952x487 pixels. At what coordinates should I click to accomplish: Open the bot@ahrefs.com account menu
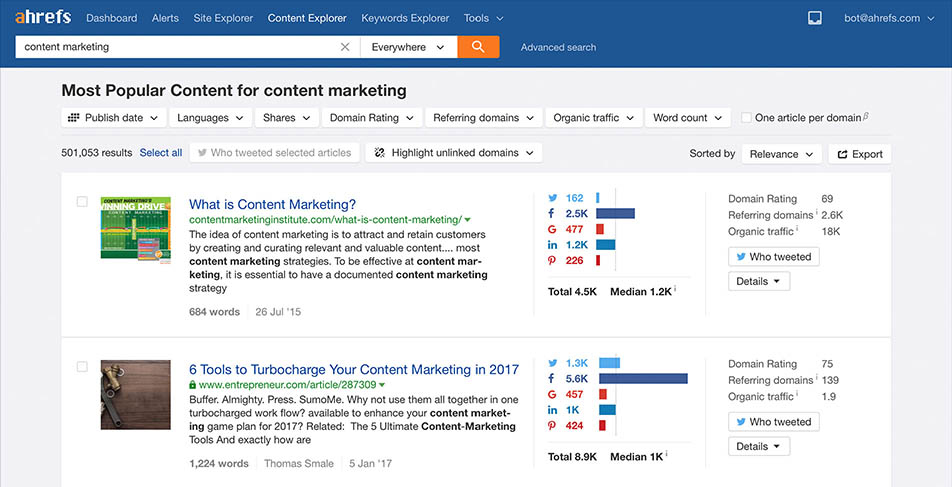889,18
